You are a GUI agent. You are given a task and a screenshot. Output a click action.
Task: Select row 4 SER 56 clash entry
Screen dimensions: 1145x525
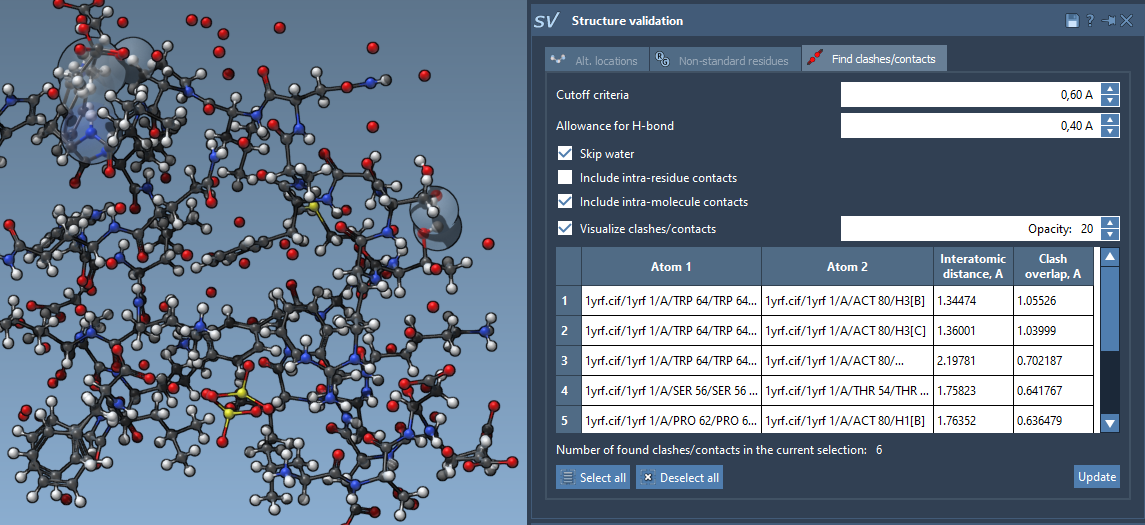pyautogui.click(x=671, y=392)
